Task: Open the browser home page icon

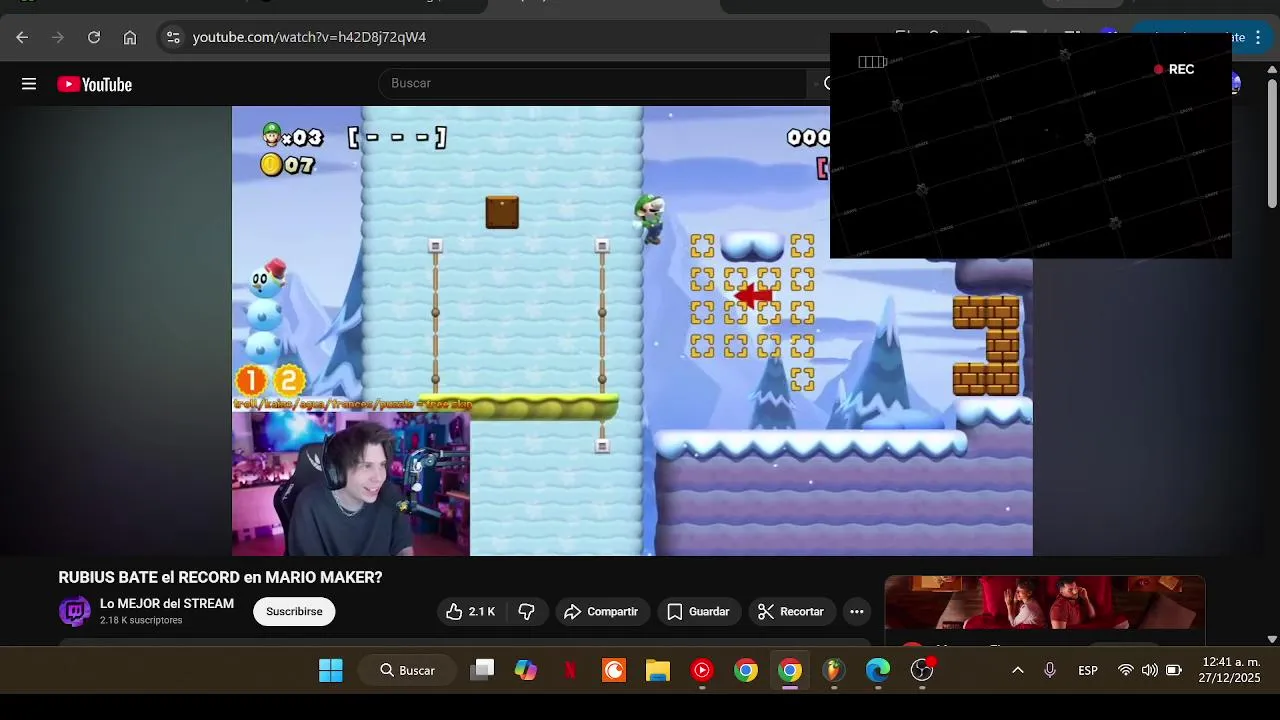Action: coord(130,37)
